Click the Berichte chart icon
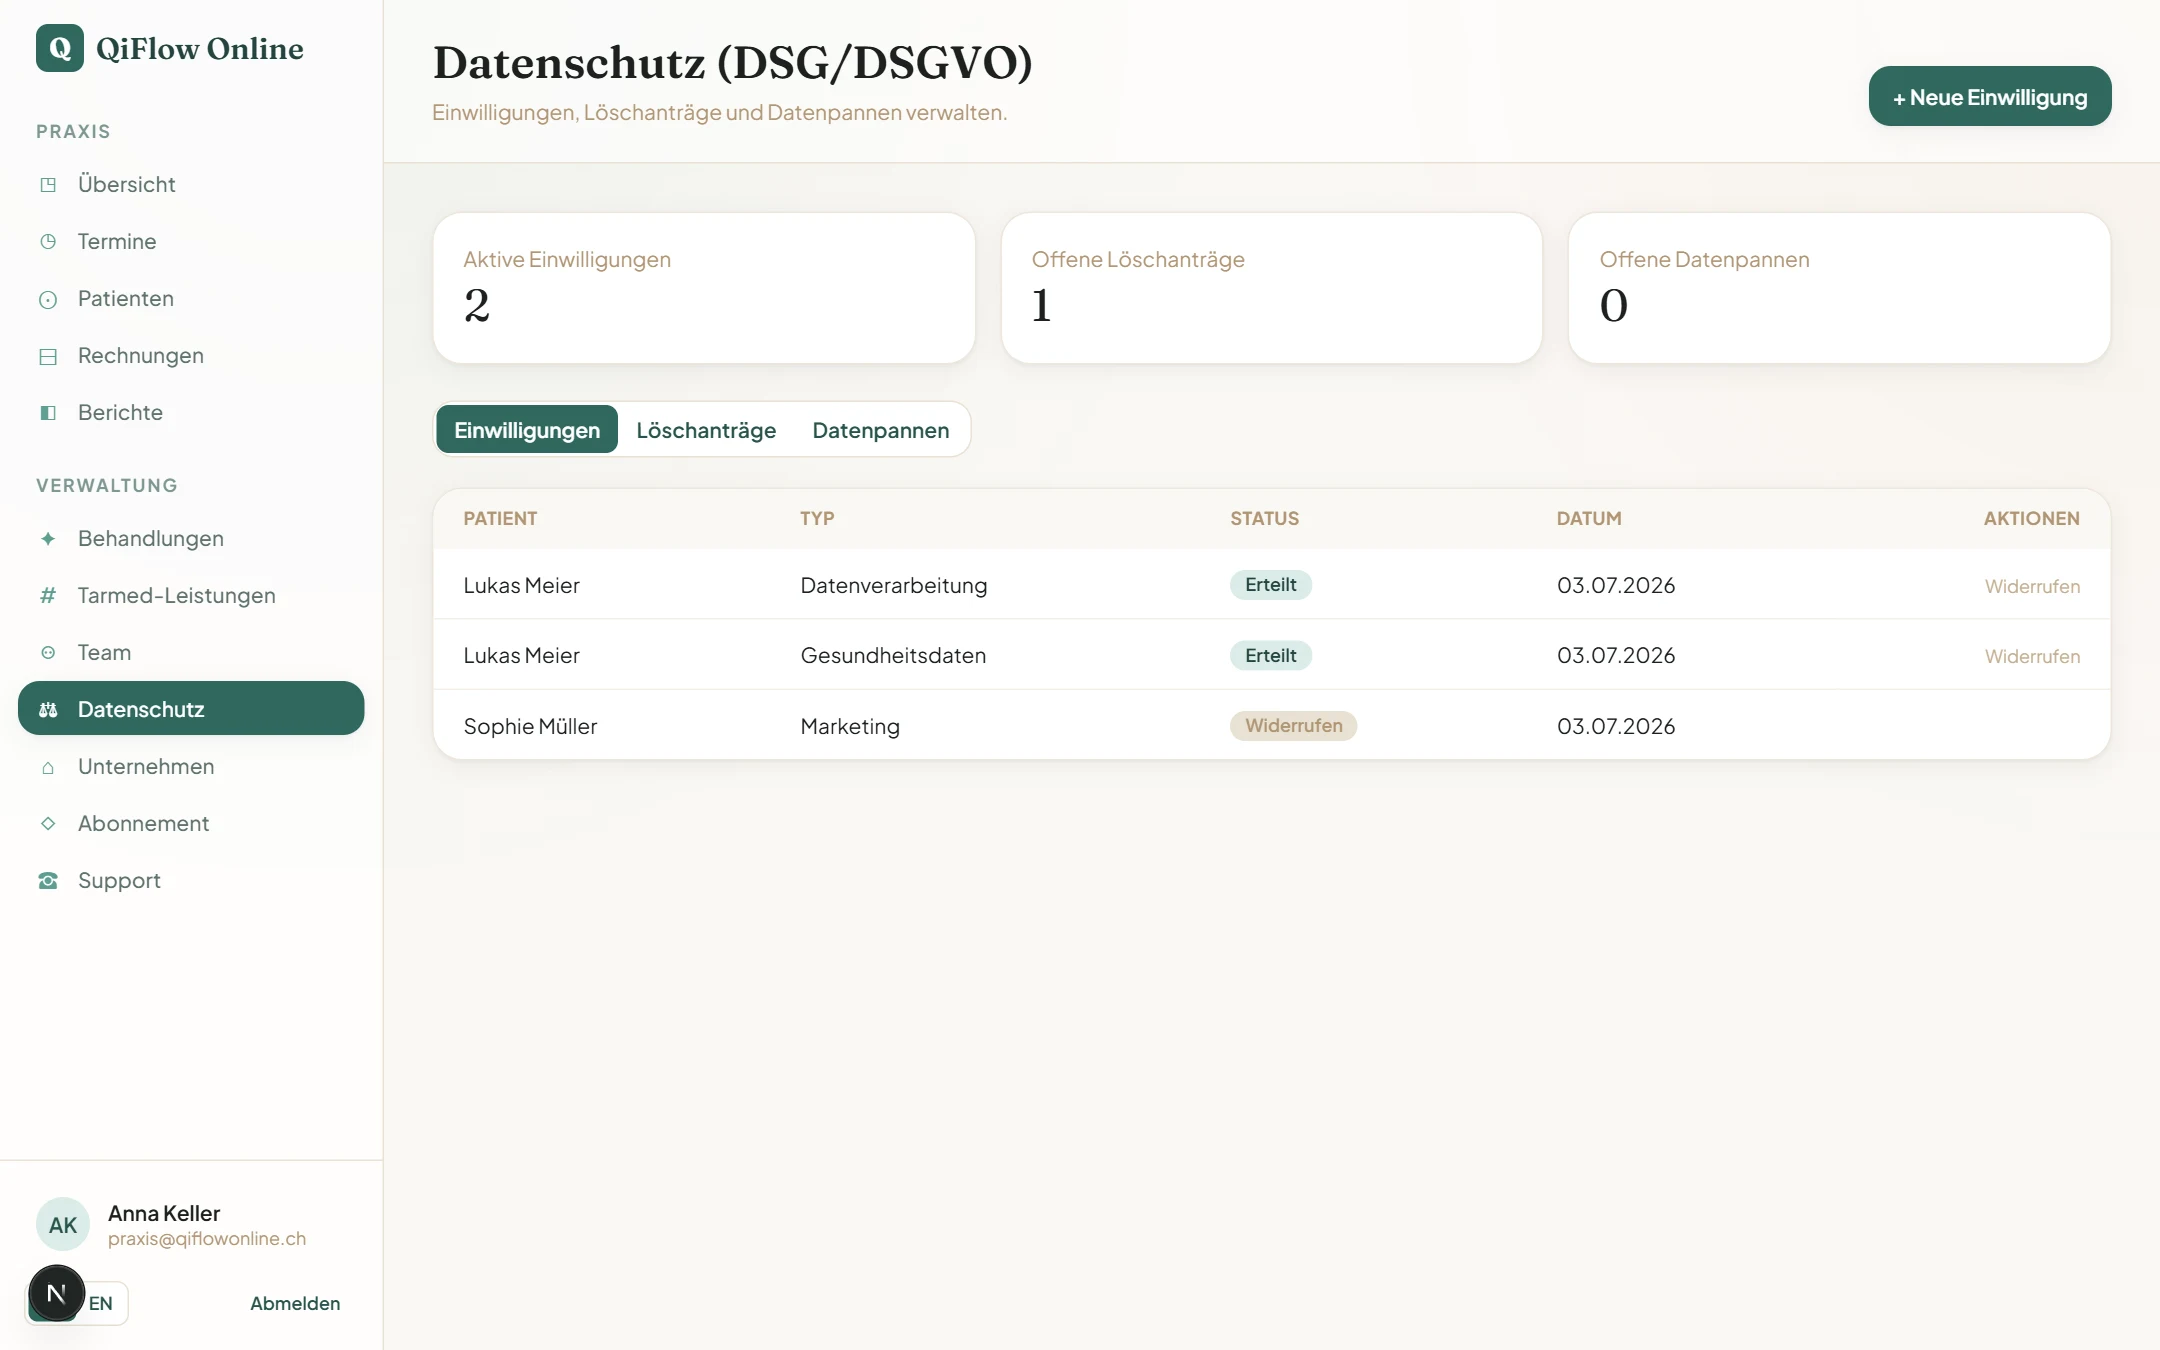The height and width of the screenshot is (1350, 2160). 48,413
